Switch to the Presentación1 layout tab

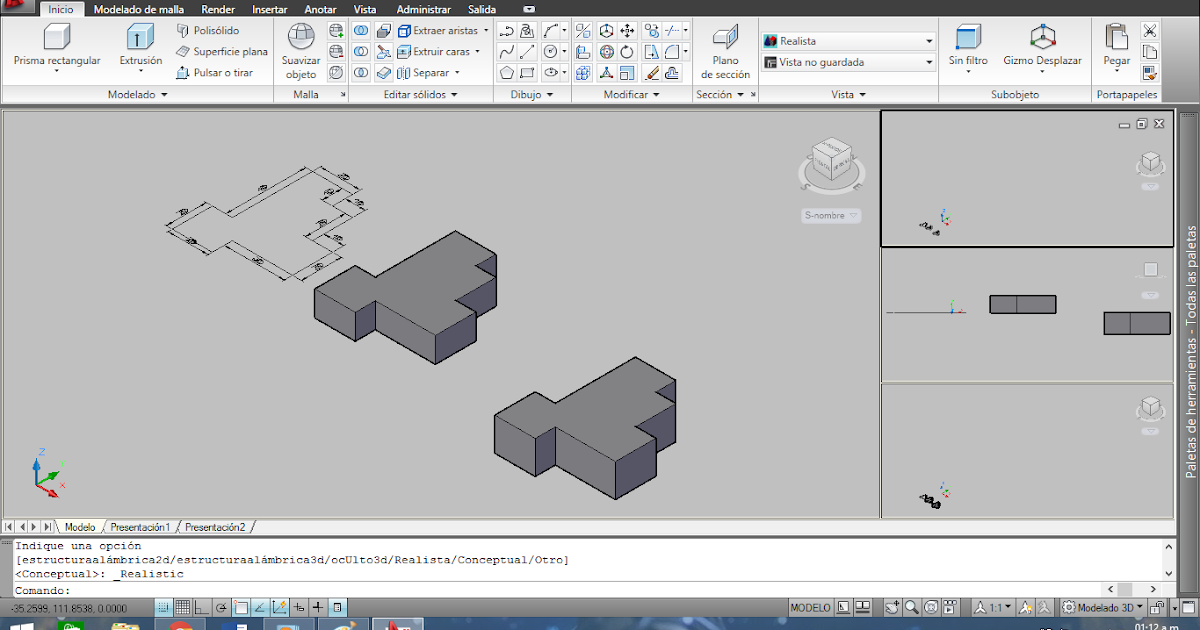tap(140, 525)
